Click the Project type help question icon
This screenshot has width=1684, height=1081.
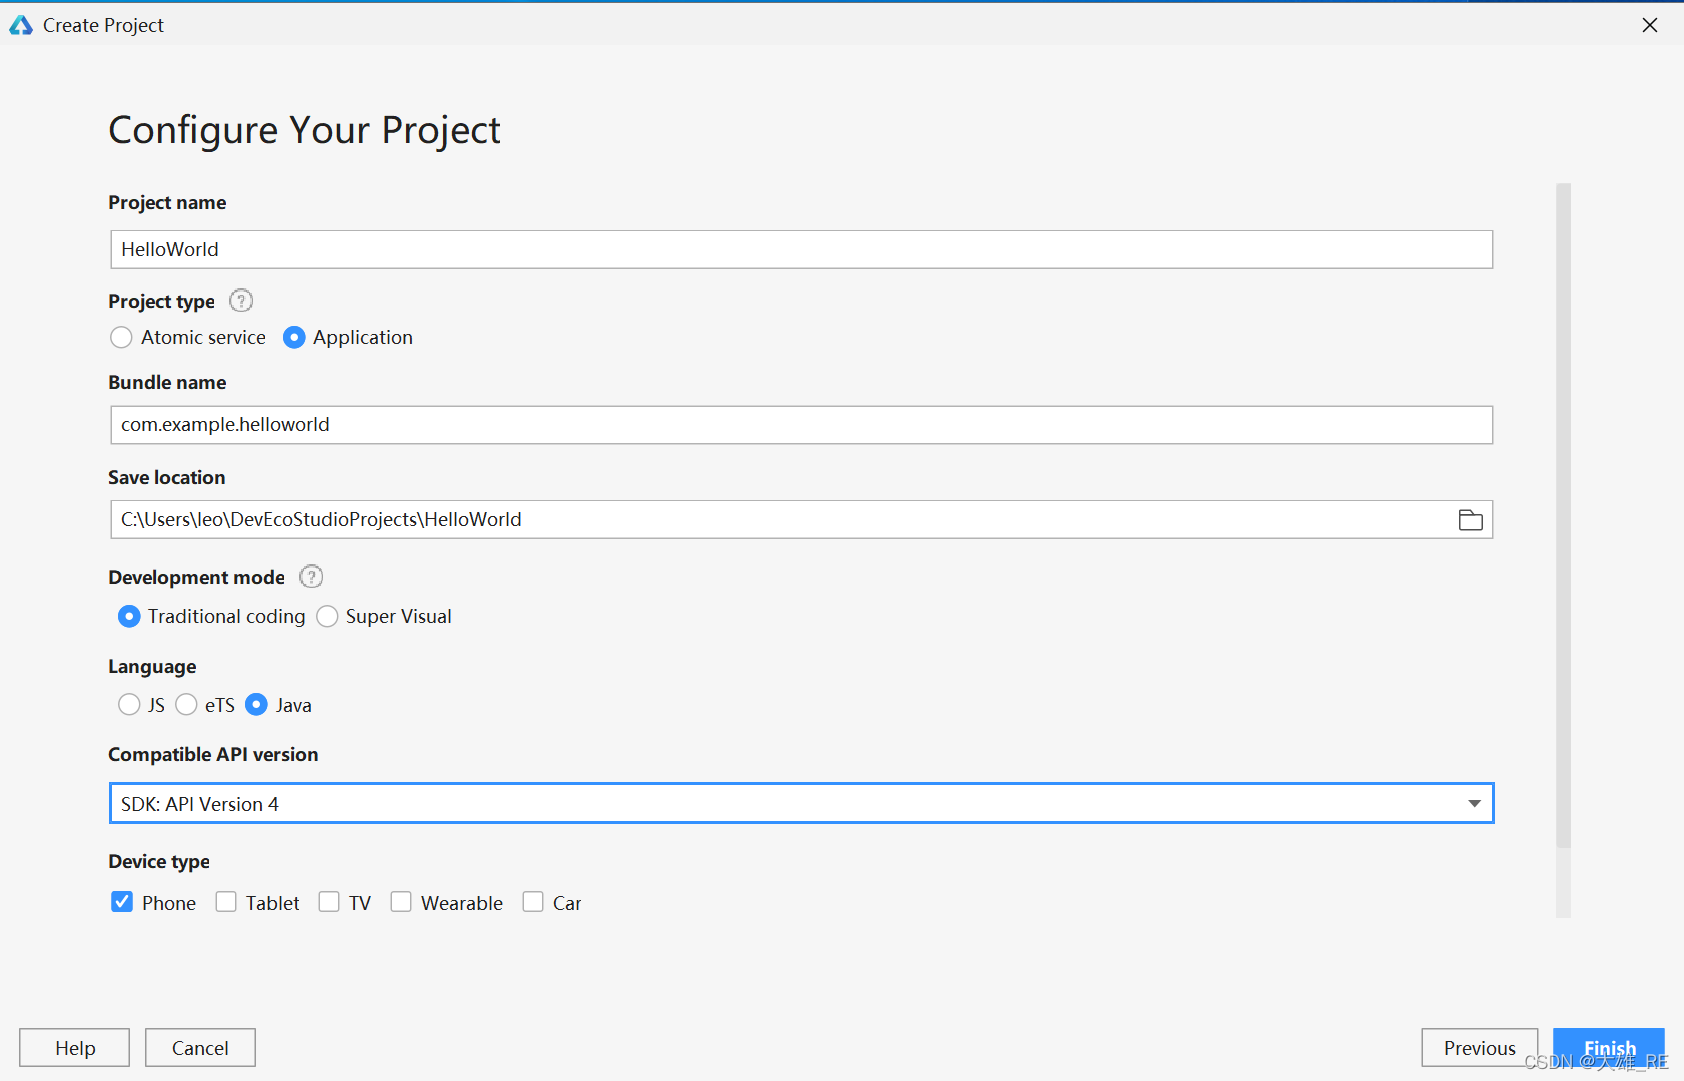[241, 300]
